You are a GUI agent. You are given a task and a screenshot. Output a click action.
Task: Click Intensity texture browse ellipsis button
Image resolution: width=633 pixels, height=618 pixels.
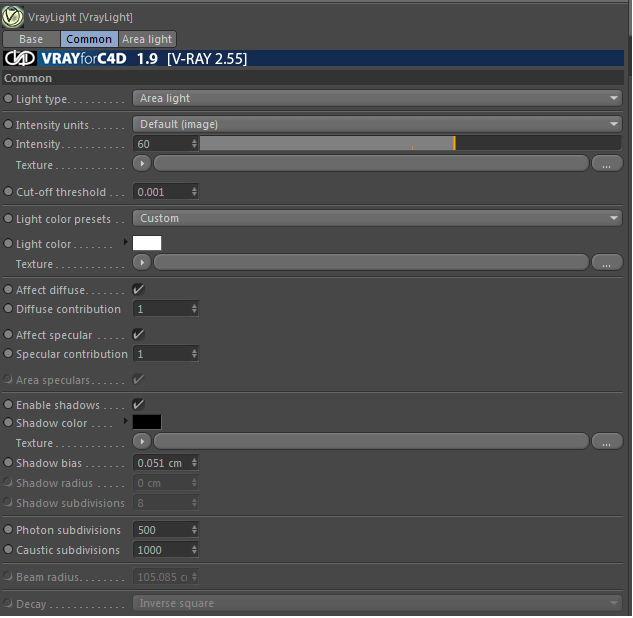(x=607, y=163)
